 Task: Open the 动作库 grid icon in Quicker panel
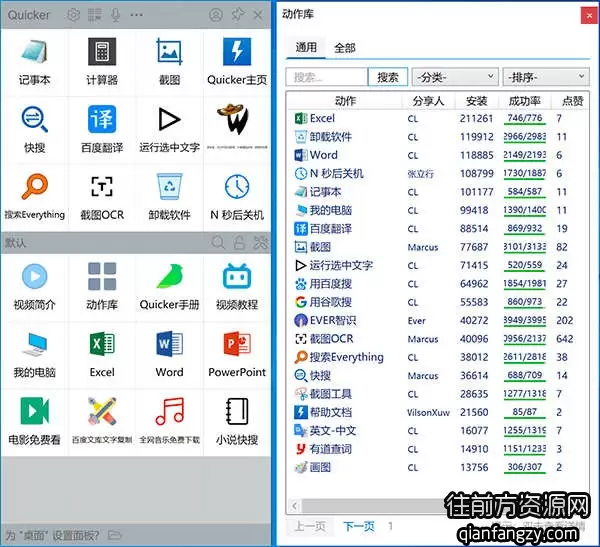102,287
